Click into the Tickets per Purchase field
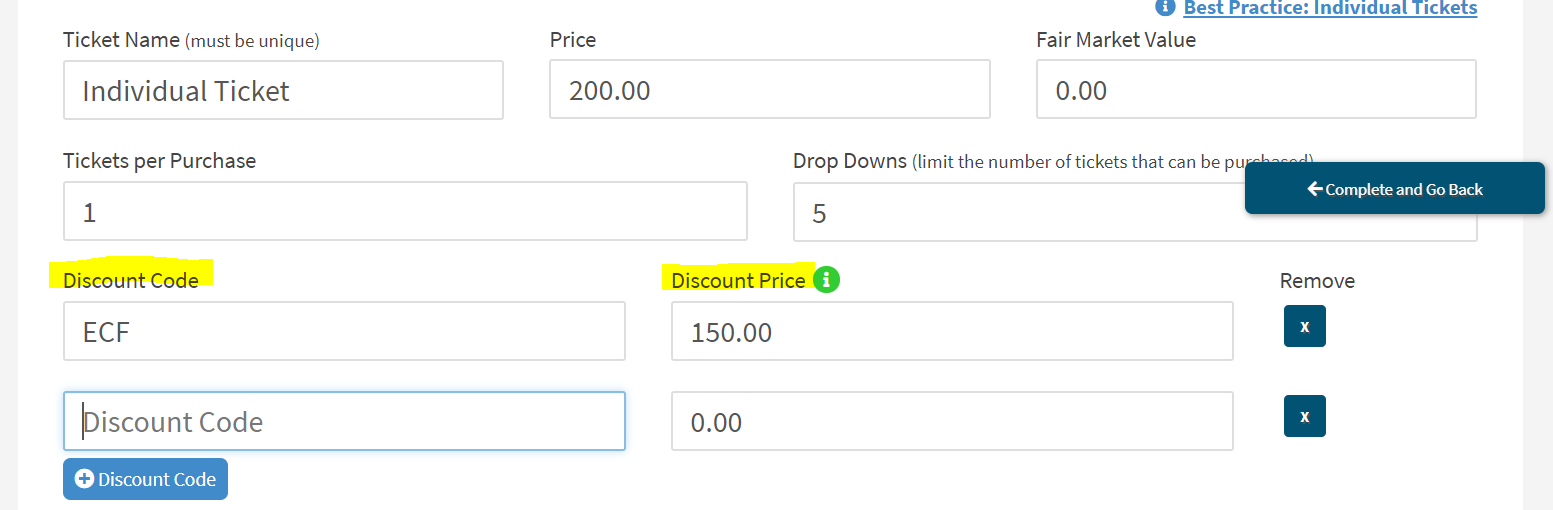 click(x=405, y=211)
